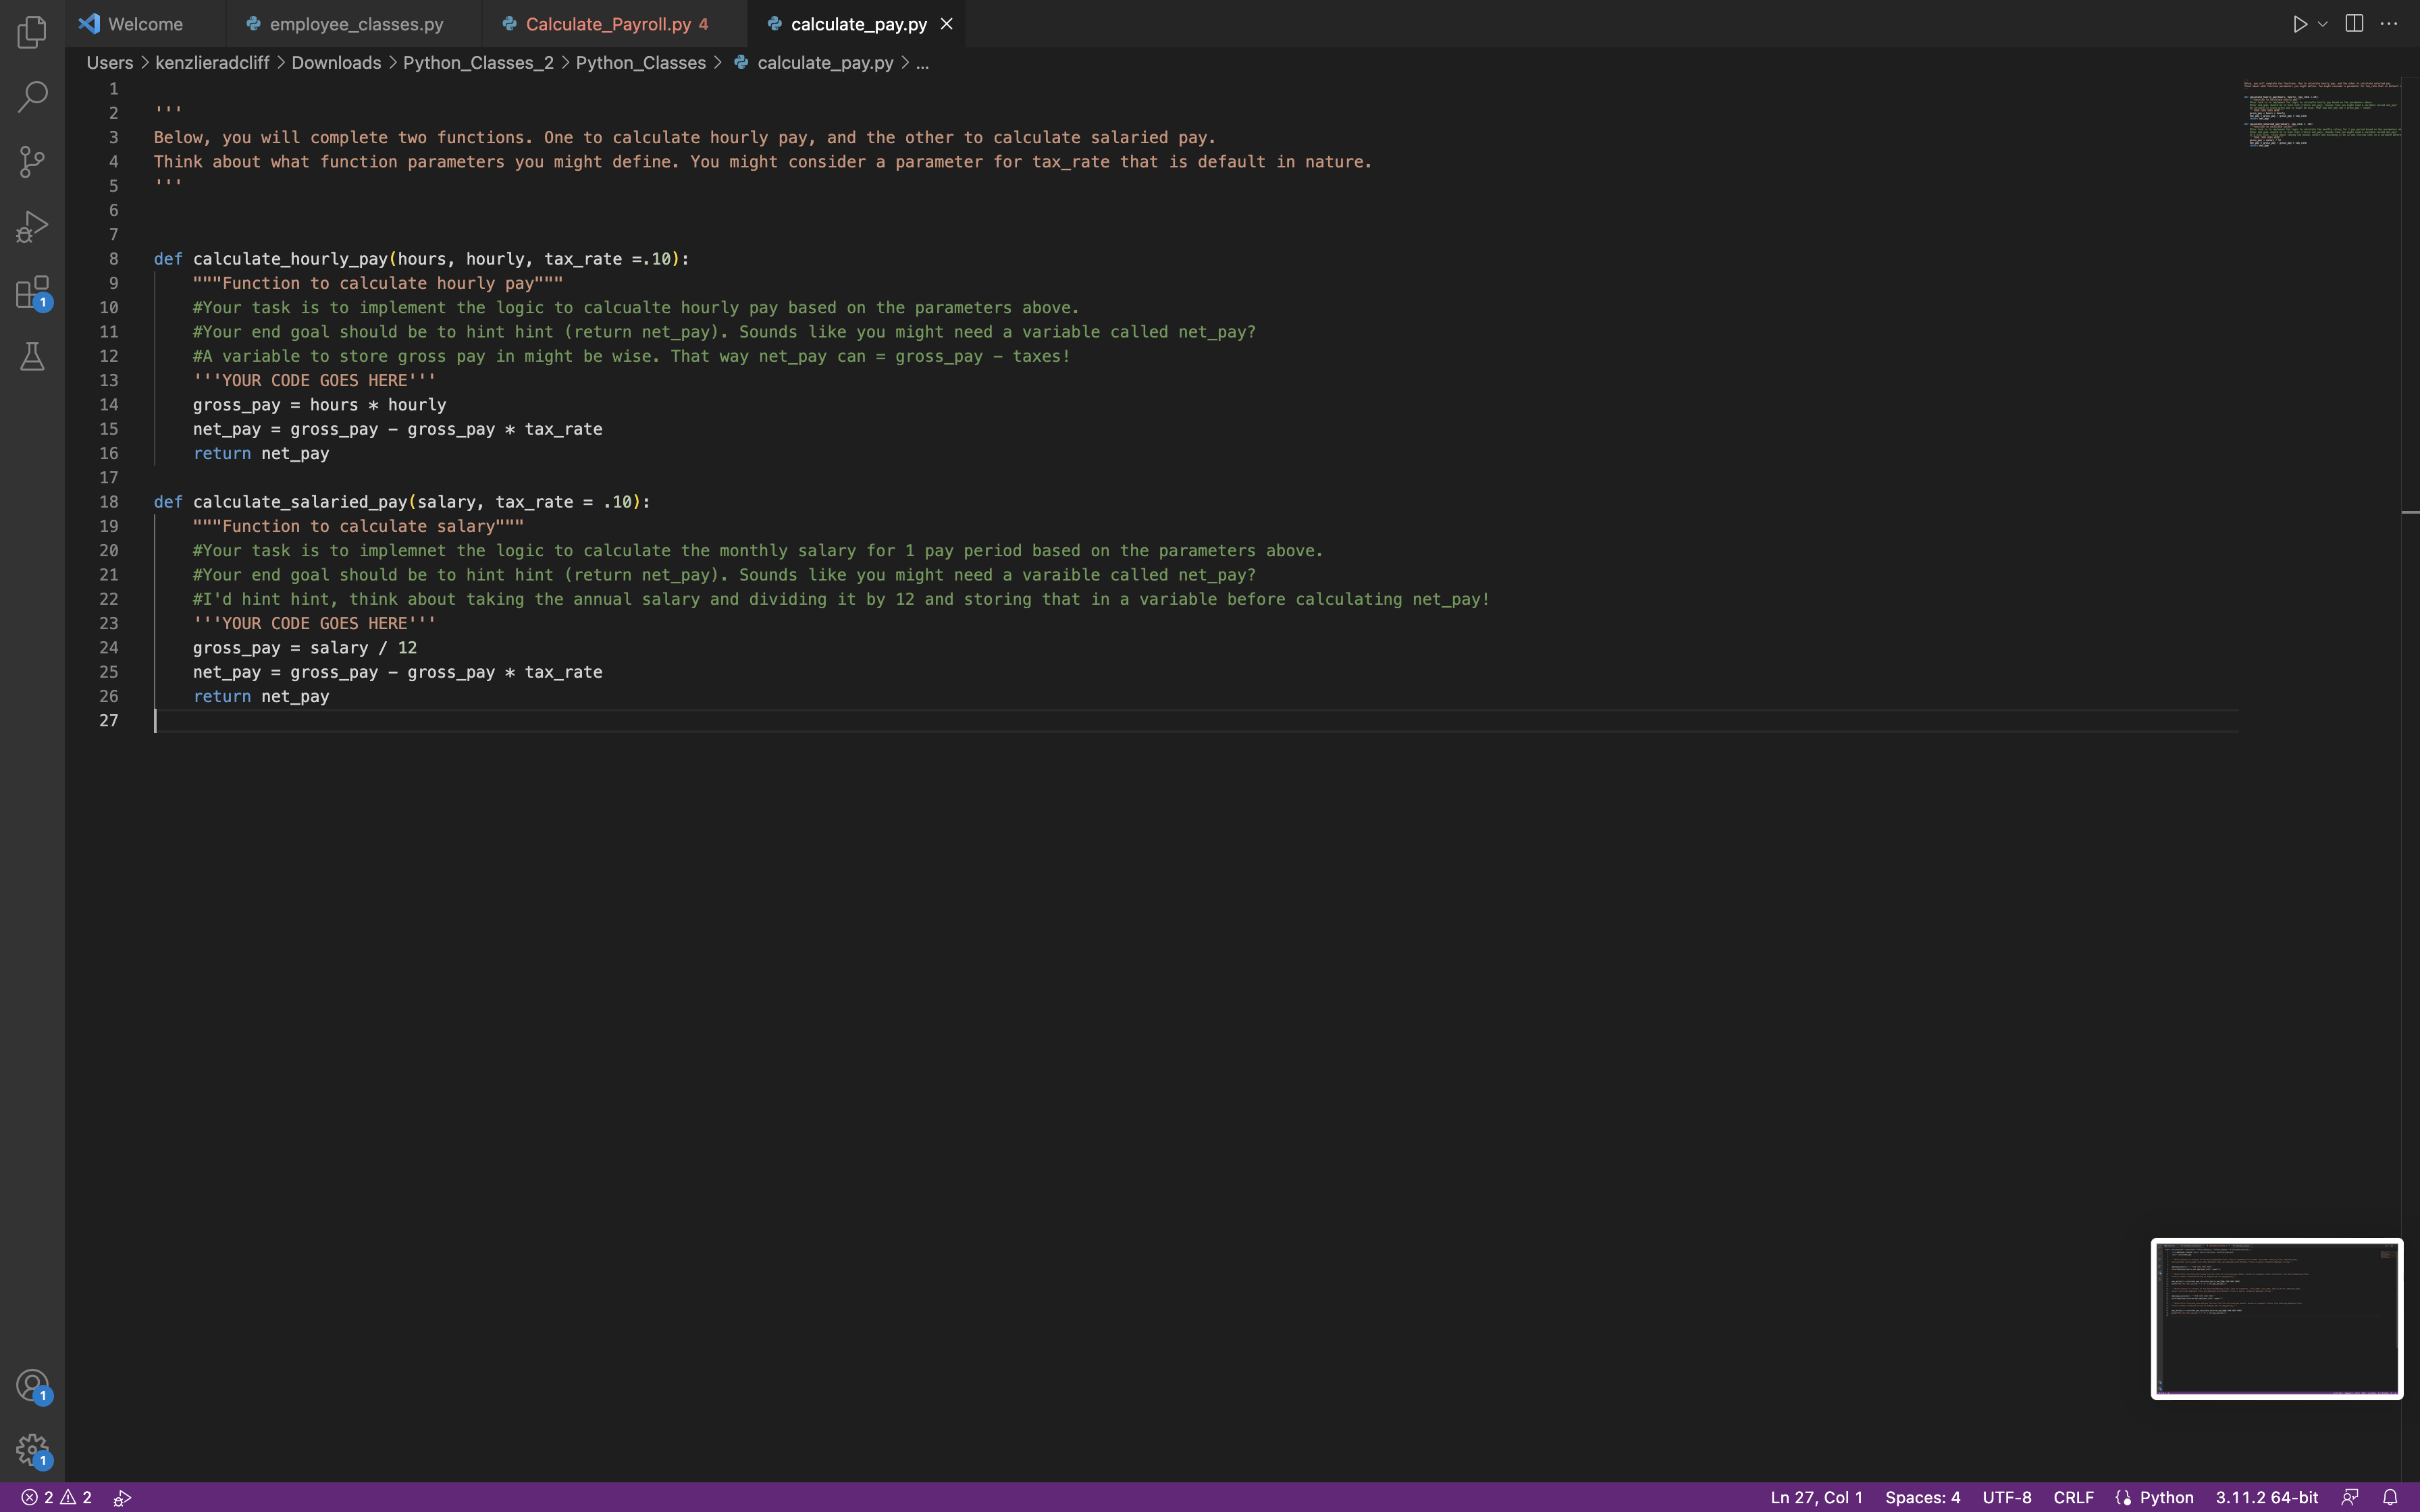Click the Python 3.11.2 64-bit interpreter selector

pos(2266,1497)
